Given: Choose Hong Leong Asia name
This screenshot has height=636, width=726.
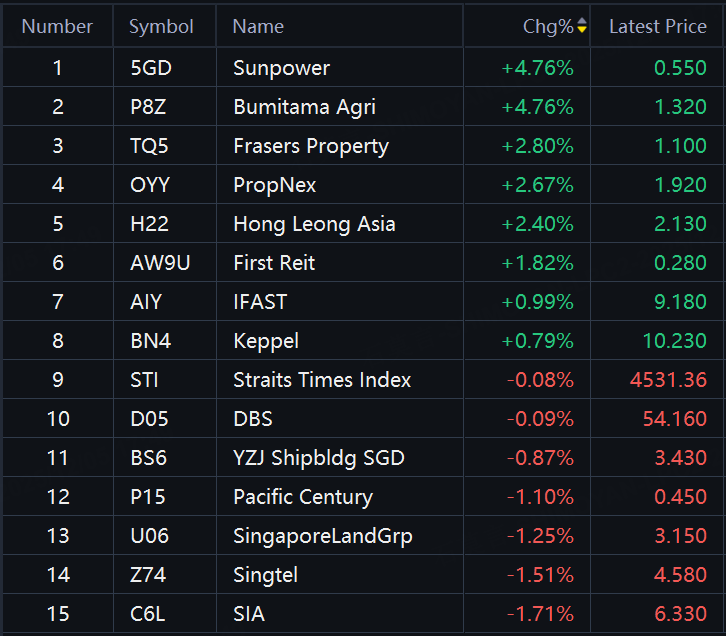Looking at the screenshot, I should [x=314, y=224].
